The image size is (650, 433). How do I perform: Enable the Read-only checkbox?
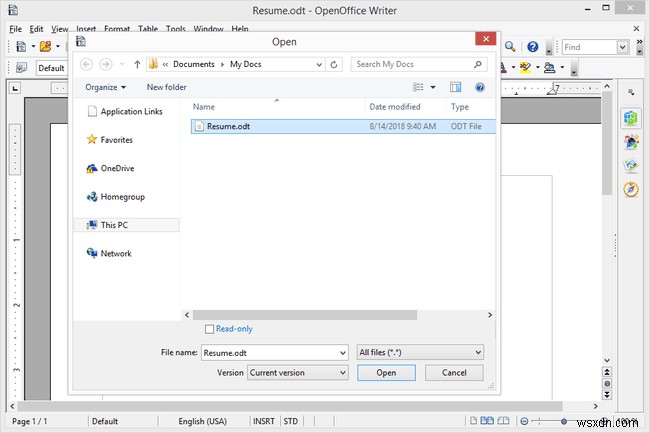pyautogui.click(x=209, y=329)
